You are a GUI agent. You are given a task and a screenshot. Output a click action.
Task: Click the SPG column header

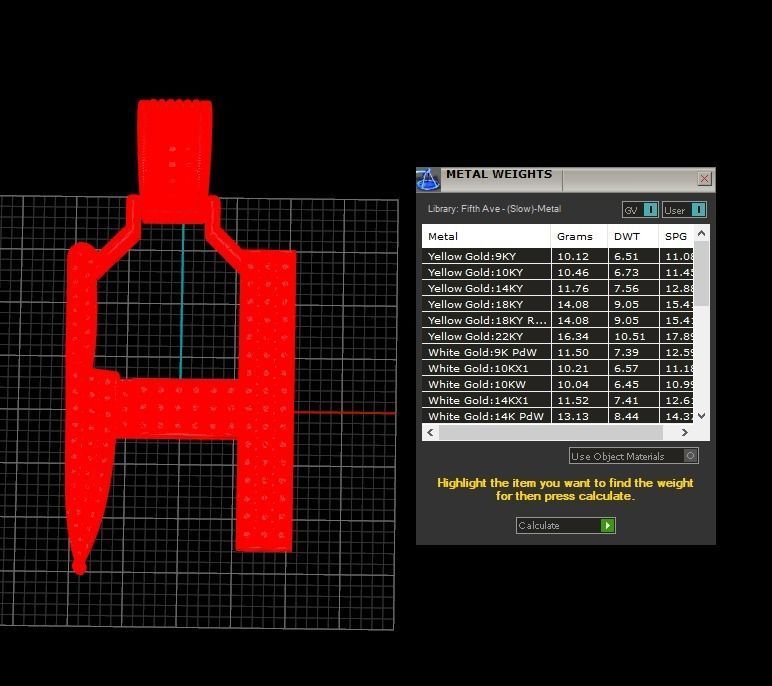click(676, 236)
